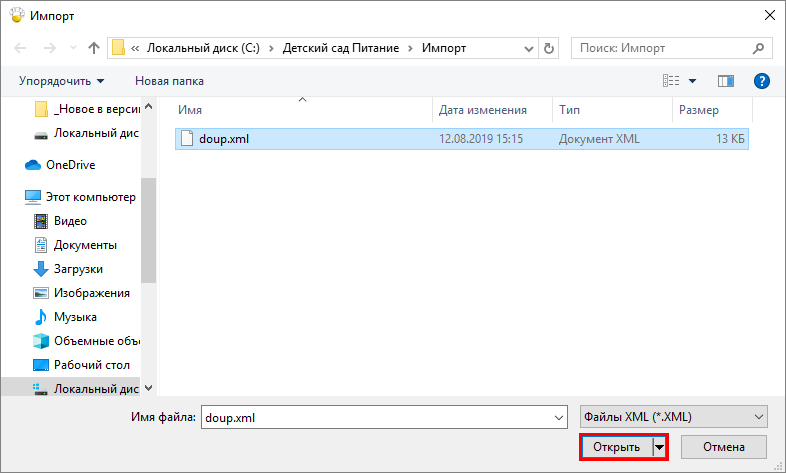Image resolution: width=786 pixels, height=473 pixels.
Task: Click the view mode icon in toolbar
Action: coord(671,81)
